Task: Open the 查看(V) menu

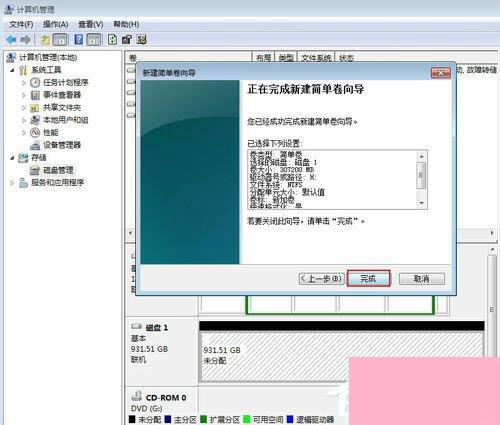Action: (91, 24)
